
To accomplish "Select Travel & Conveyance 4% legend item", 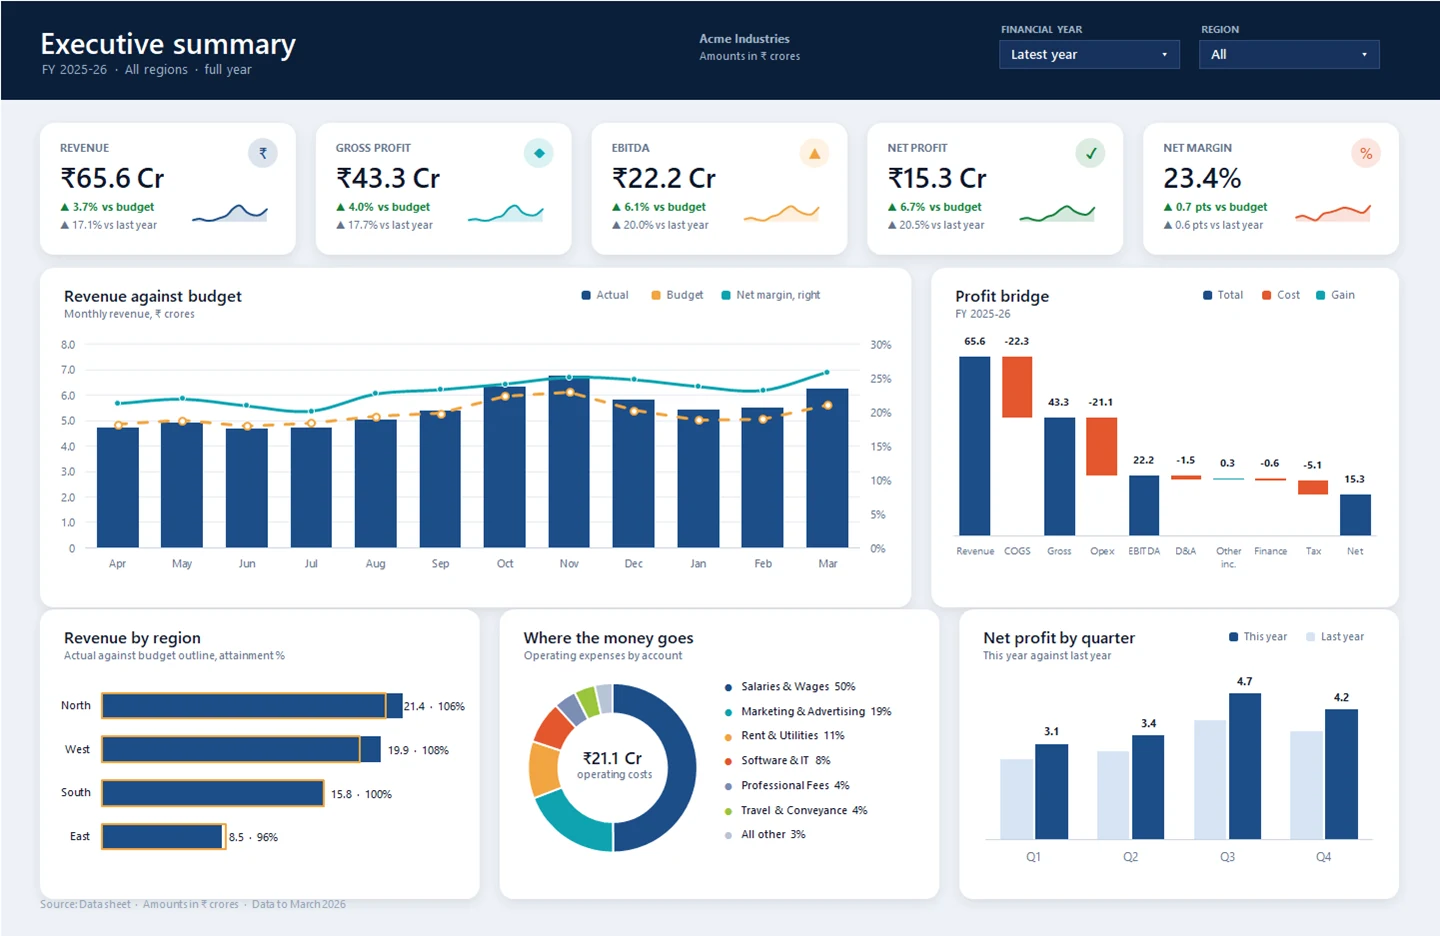I will [796, 811].
